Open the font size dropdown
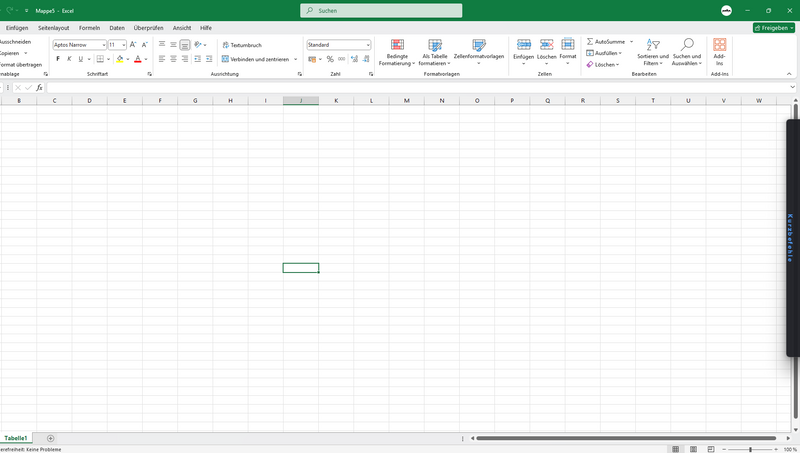This screenshot has height=453, width=800. coord(123,45)
